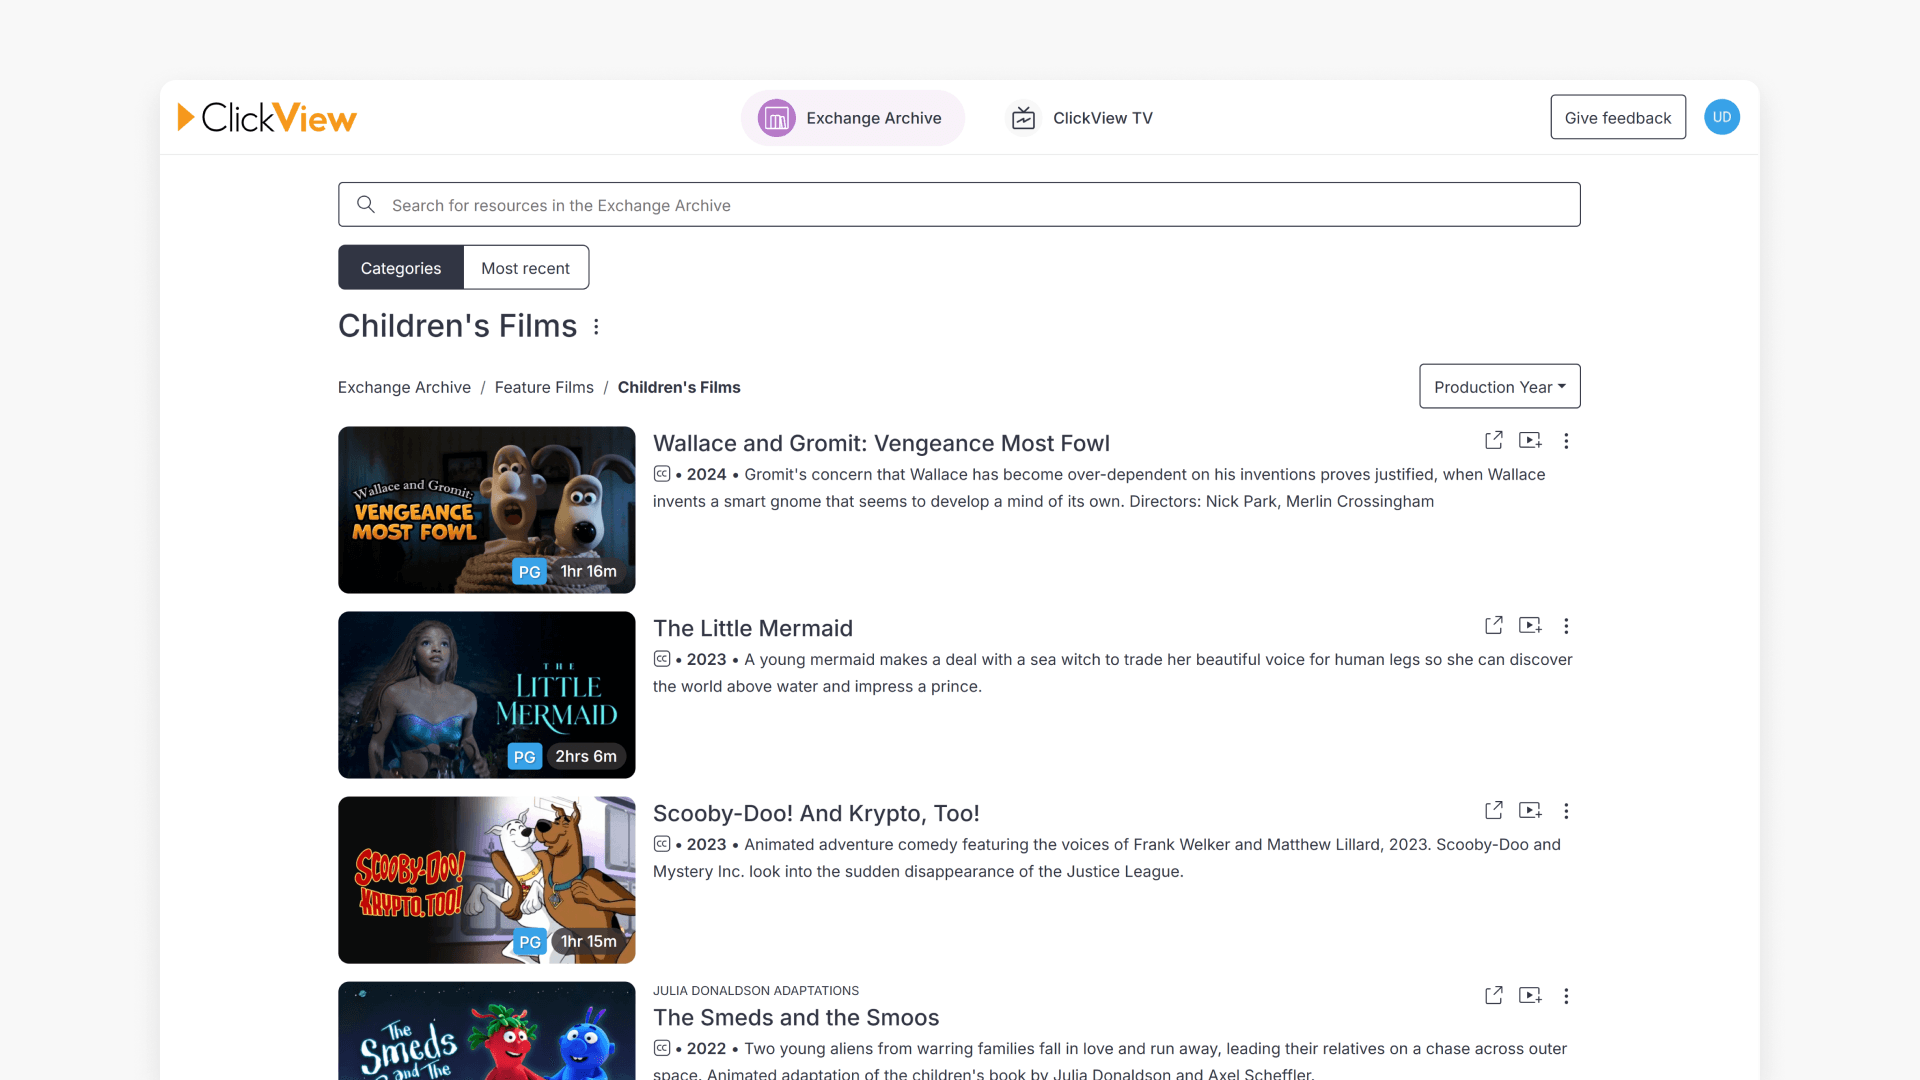Image resolution: width=1920 pixels, height=1080 pixels.
Task: Select the Exchange Archive tab
Action: click(852, 118)
